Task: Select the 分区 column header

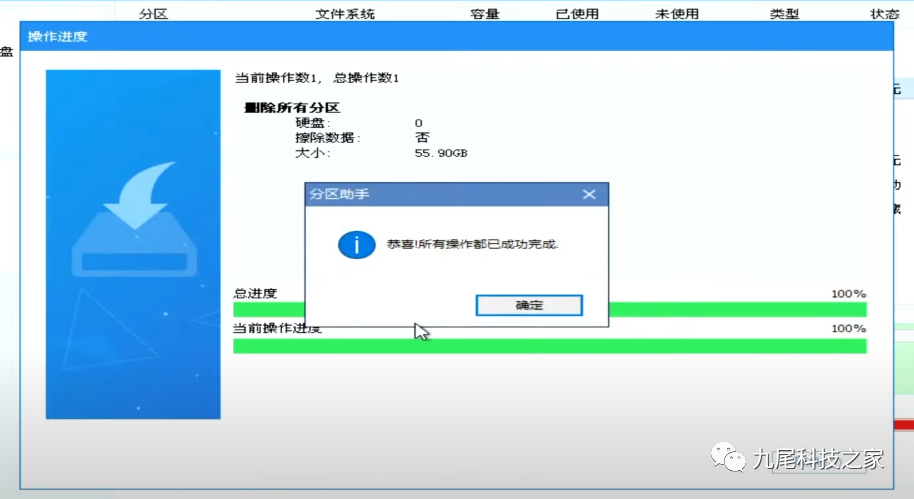Action: [154, 15]
